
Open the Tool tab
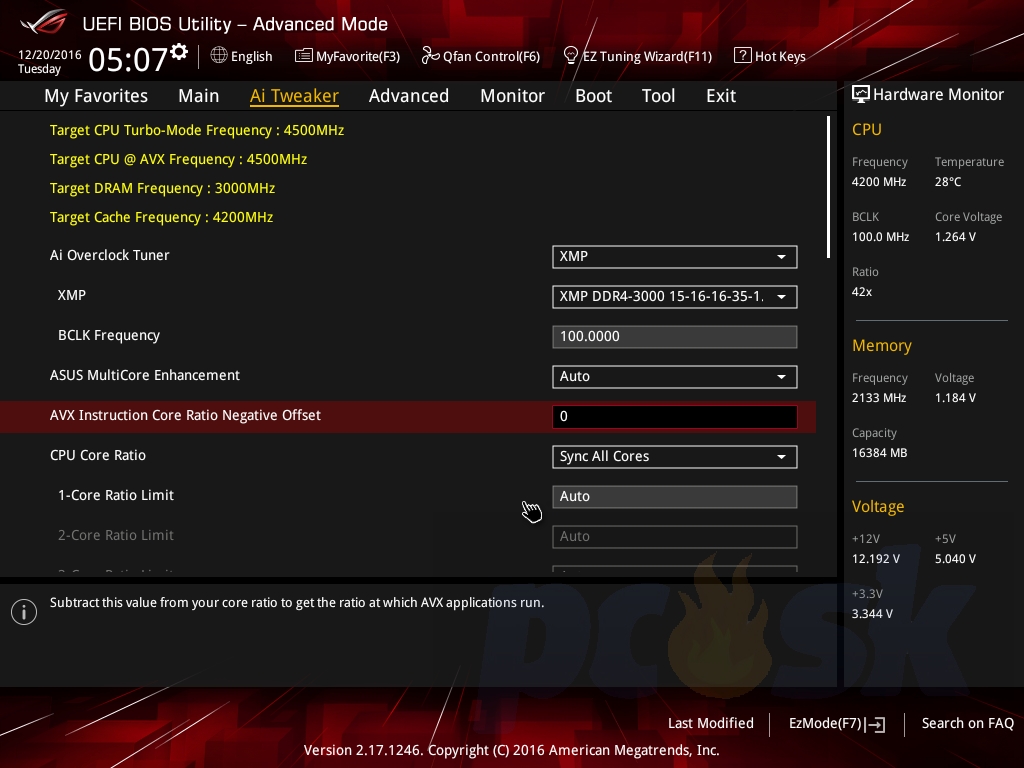coord(658,96)
